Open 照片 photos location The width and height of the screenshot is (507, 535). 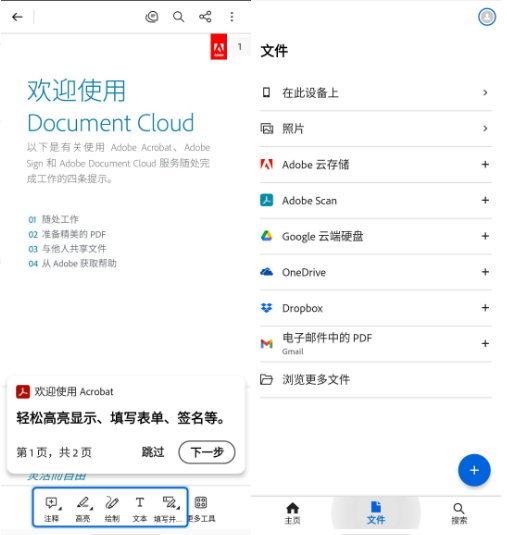[x=376, y=129]
